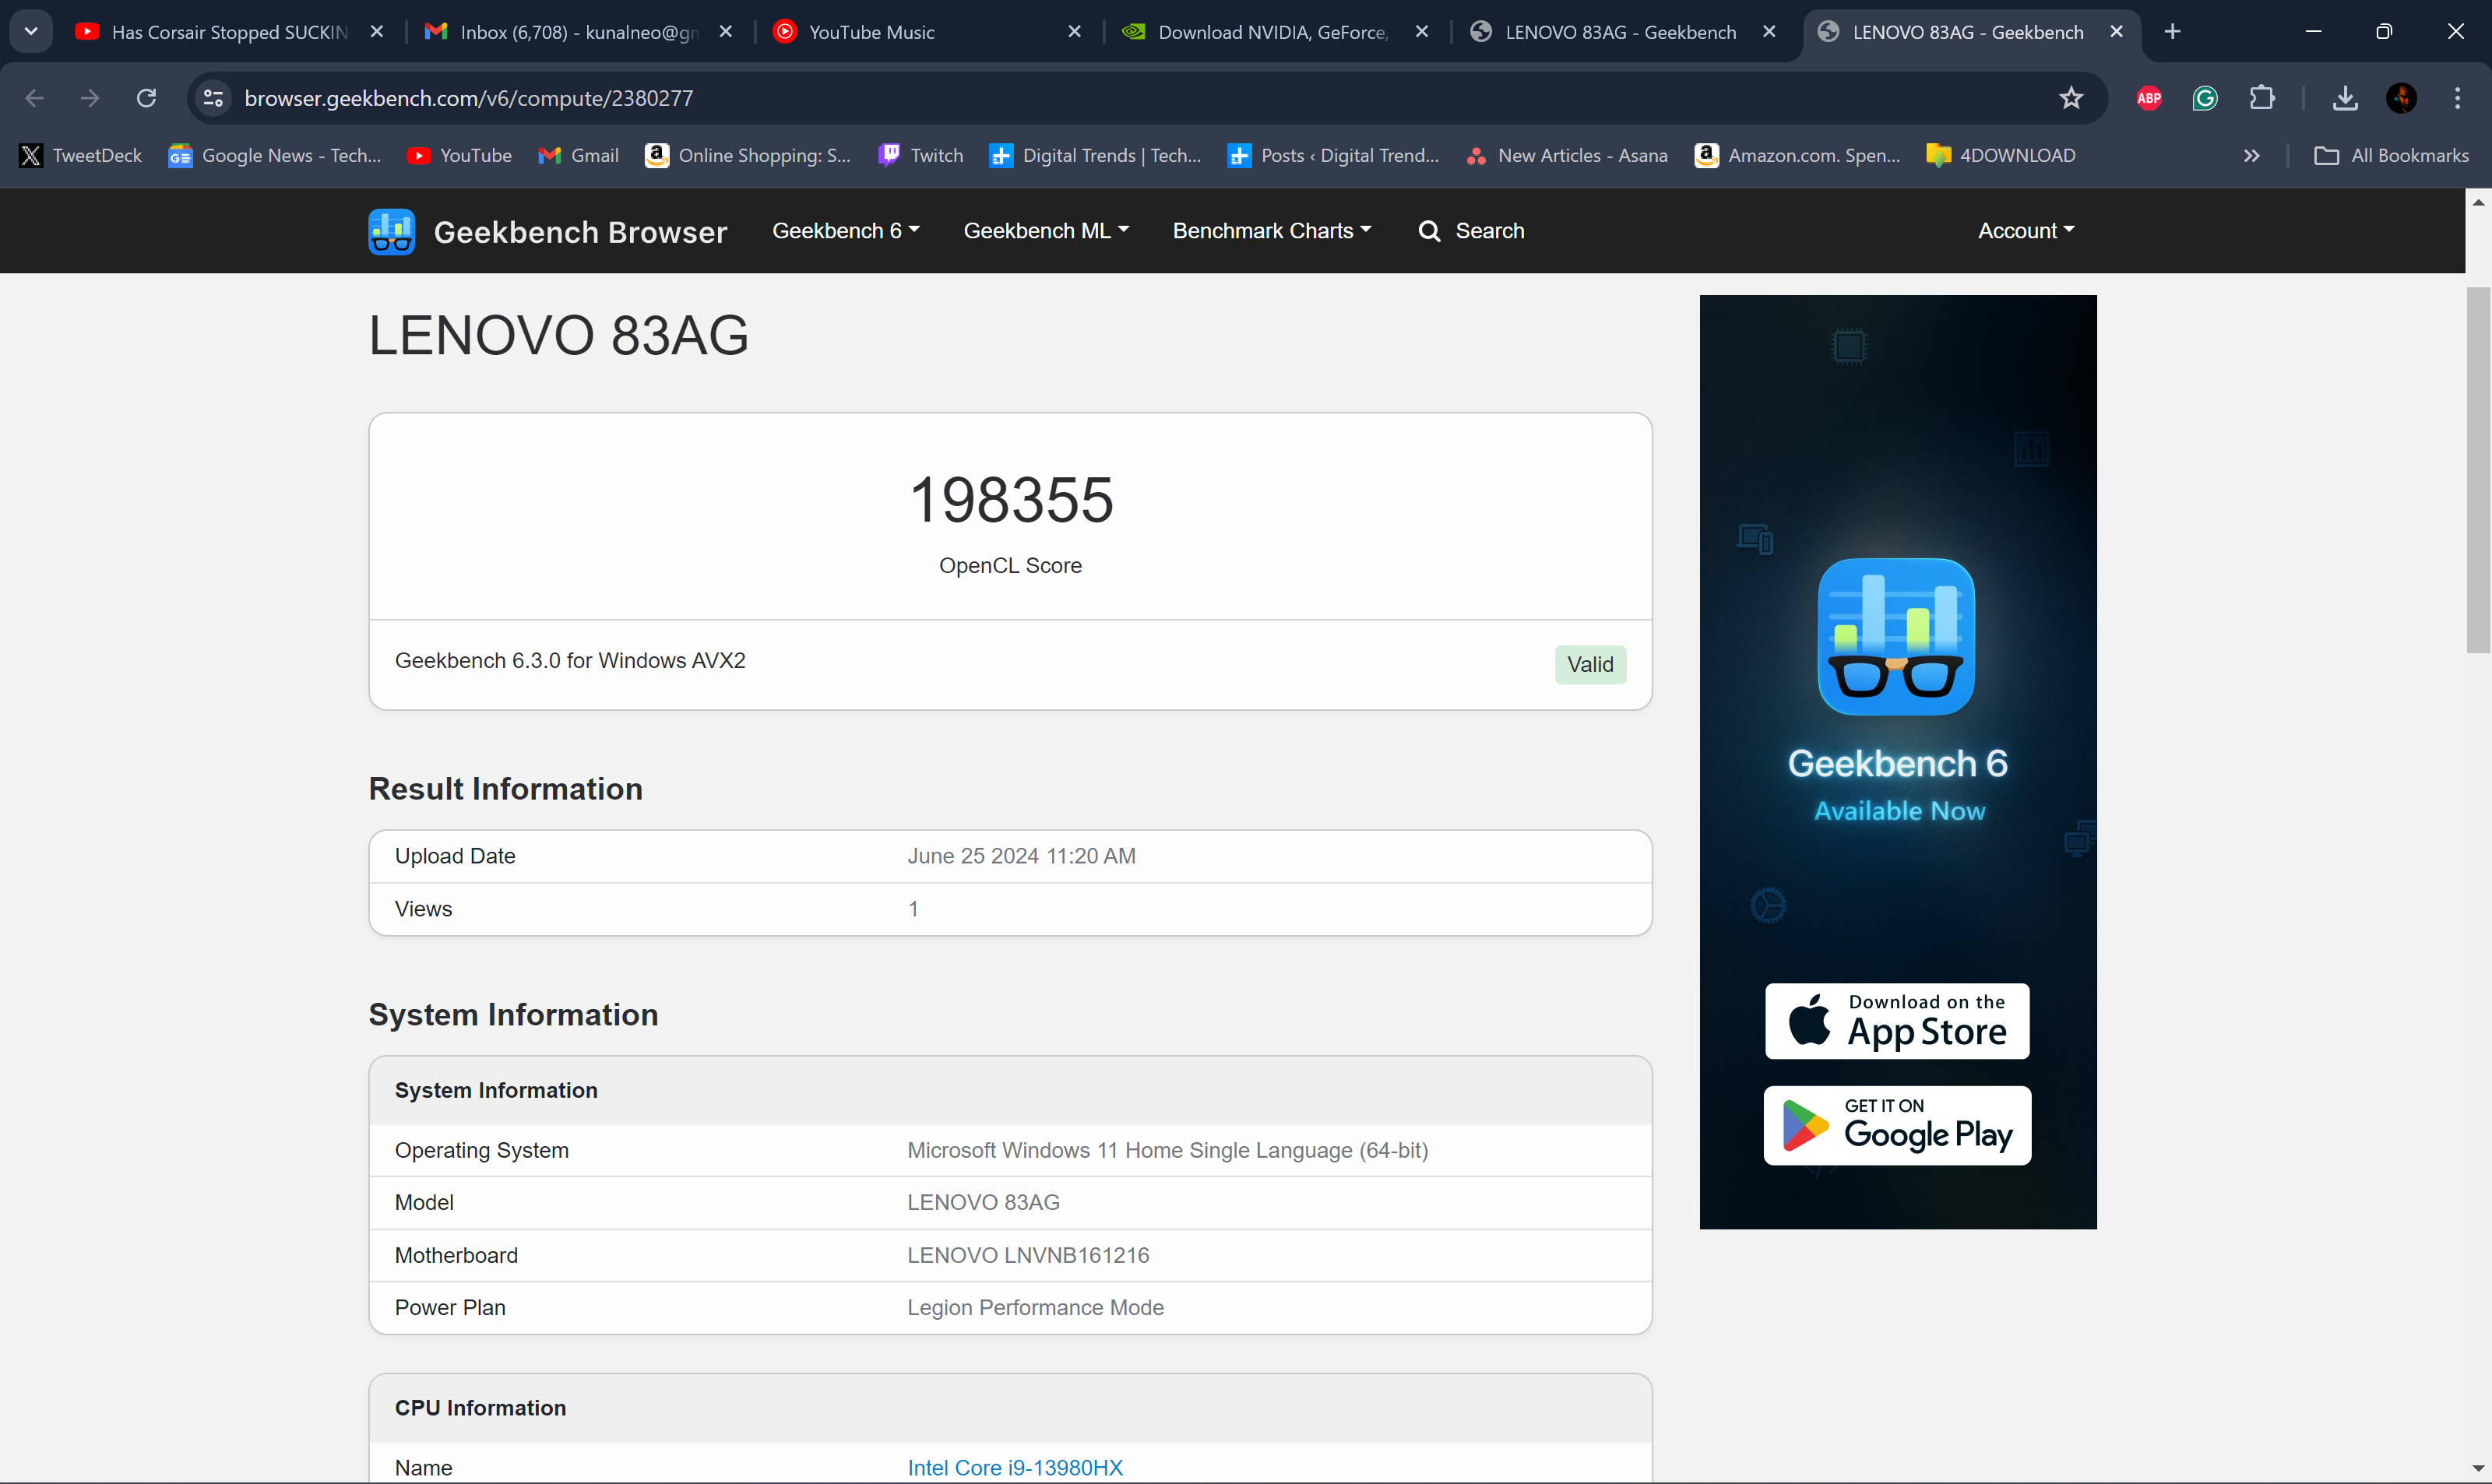This screenshot has height=1484, width=2492.
Task: Open the Extensions puzzle icon
Action: (2261, 98)
